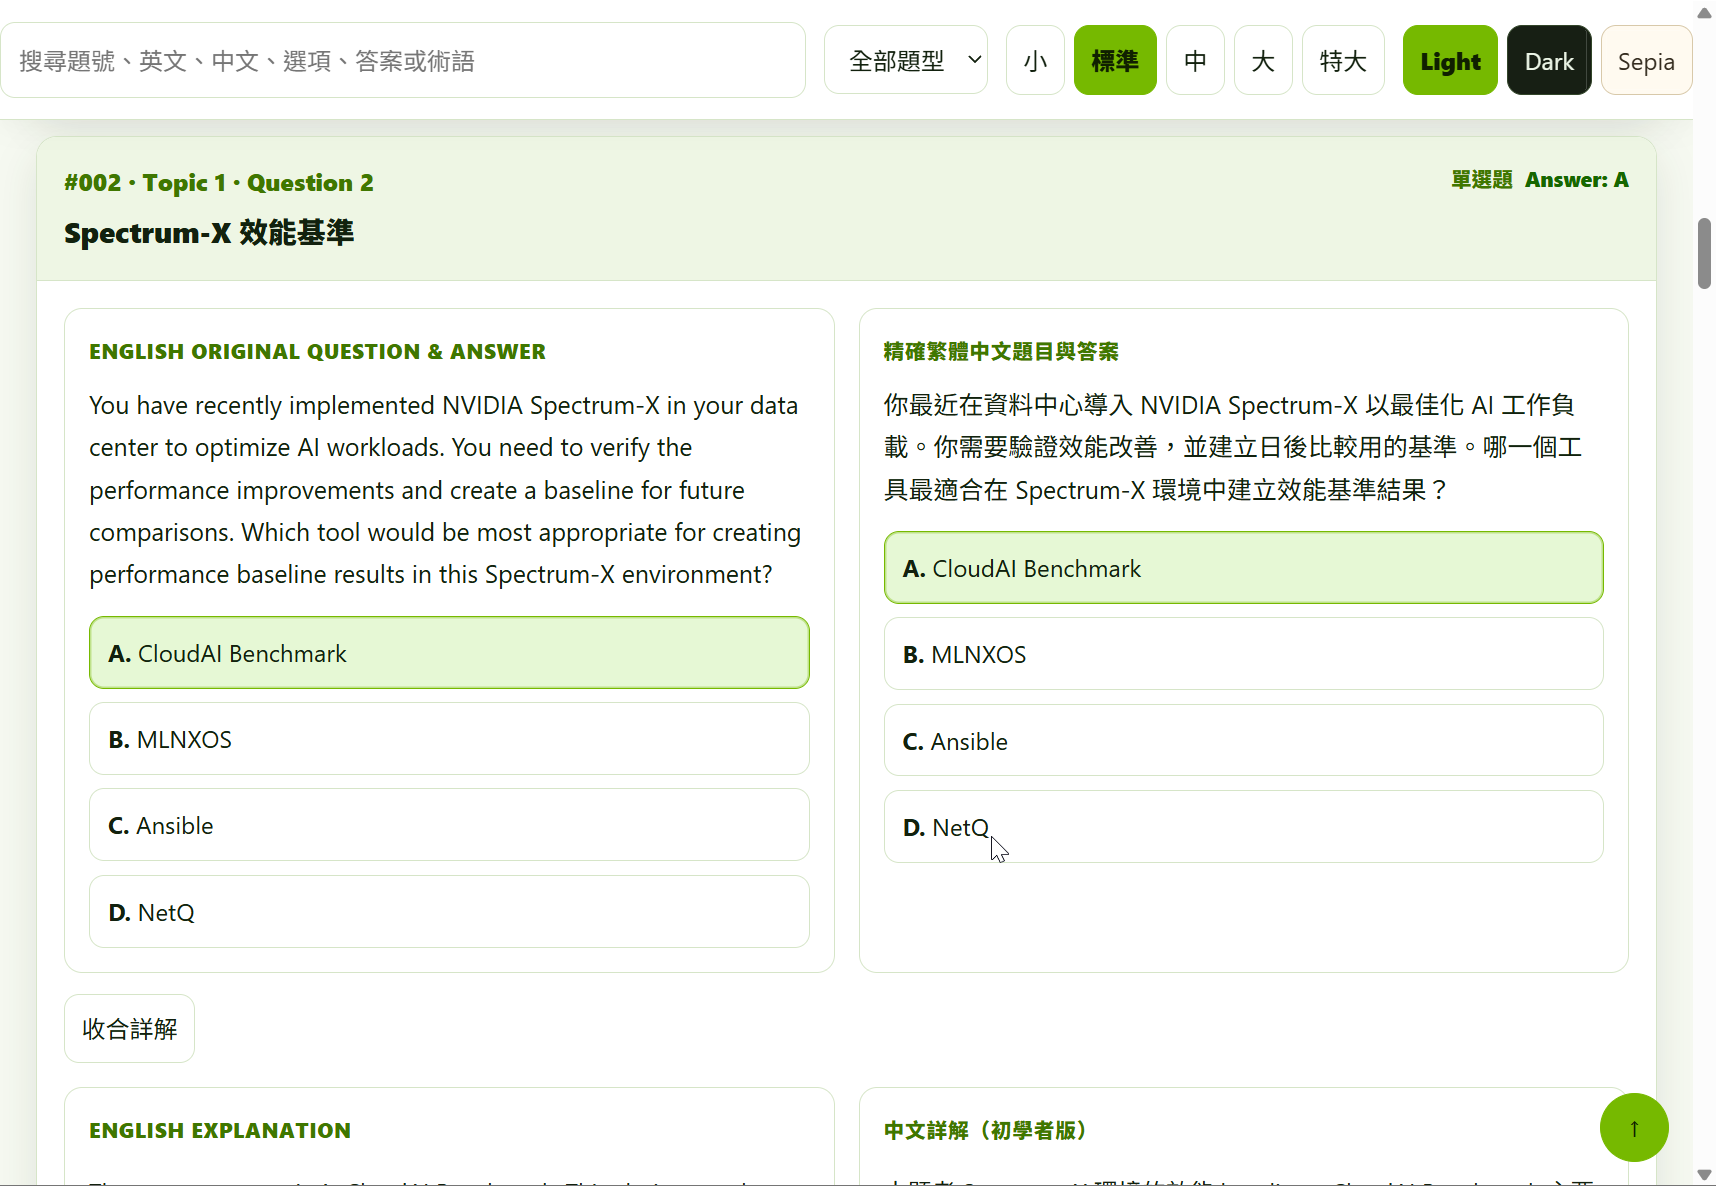Viewport: 1716px width, 1186px height.
Task: Collapse explanation with 收合詳解 button
Action: [x=129, y=1028]
